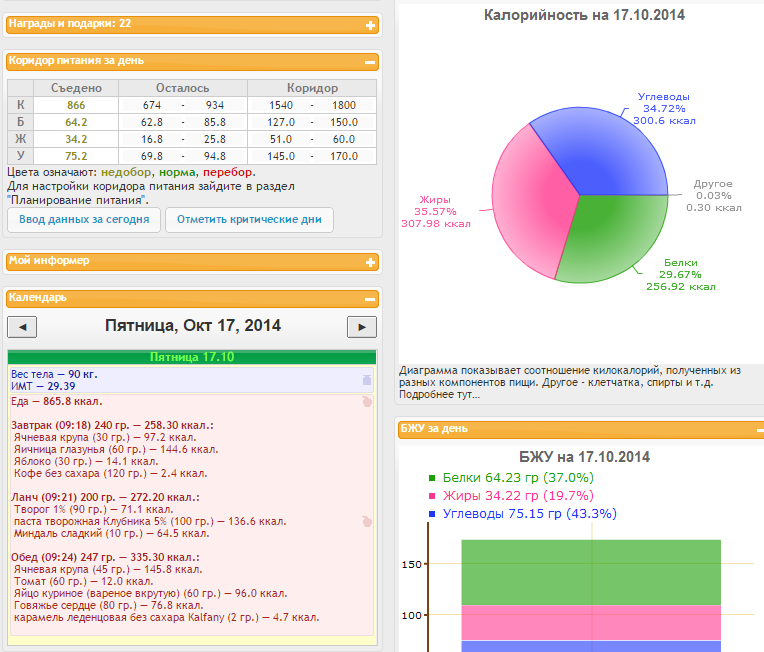Image resolution: width=764 pixels, height=652 pixels.
Task: Collapse the Календарь panel
Action: 370,299
